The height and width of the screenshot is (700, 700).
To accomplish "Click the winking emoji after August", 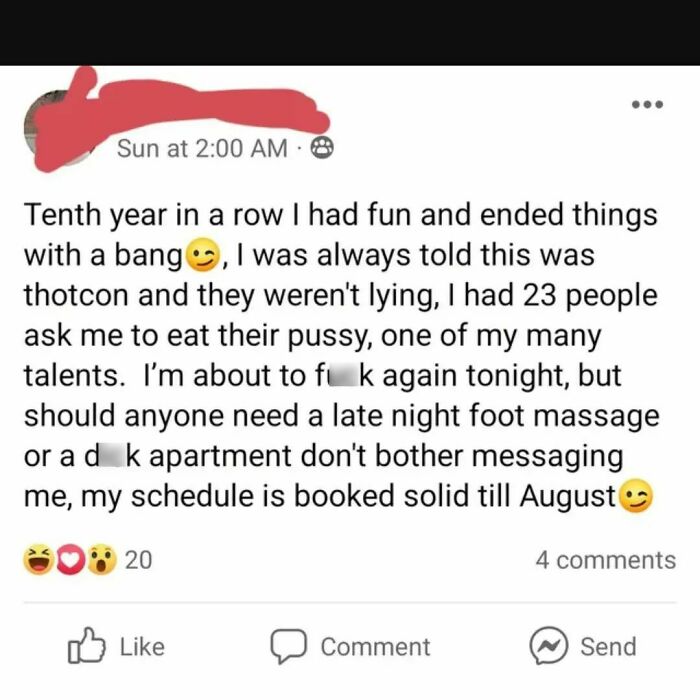I will tap(637, 496).
